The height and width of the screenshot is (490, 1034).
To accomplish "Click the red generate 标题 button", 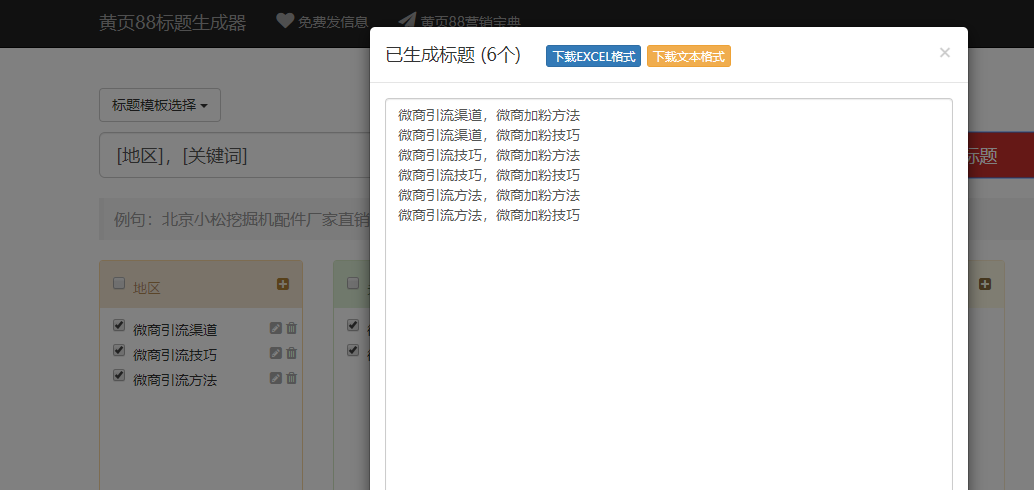I will [x=1000, y=156].
